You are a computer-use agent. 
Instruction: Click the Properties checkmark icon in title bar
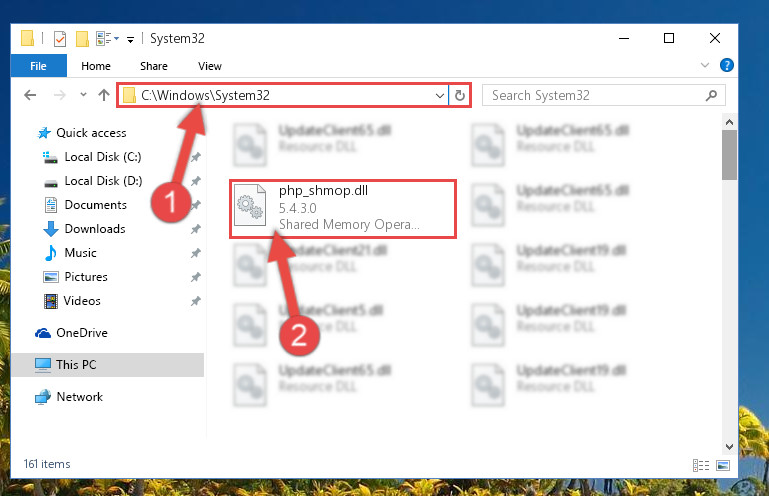pos(60,38)
